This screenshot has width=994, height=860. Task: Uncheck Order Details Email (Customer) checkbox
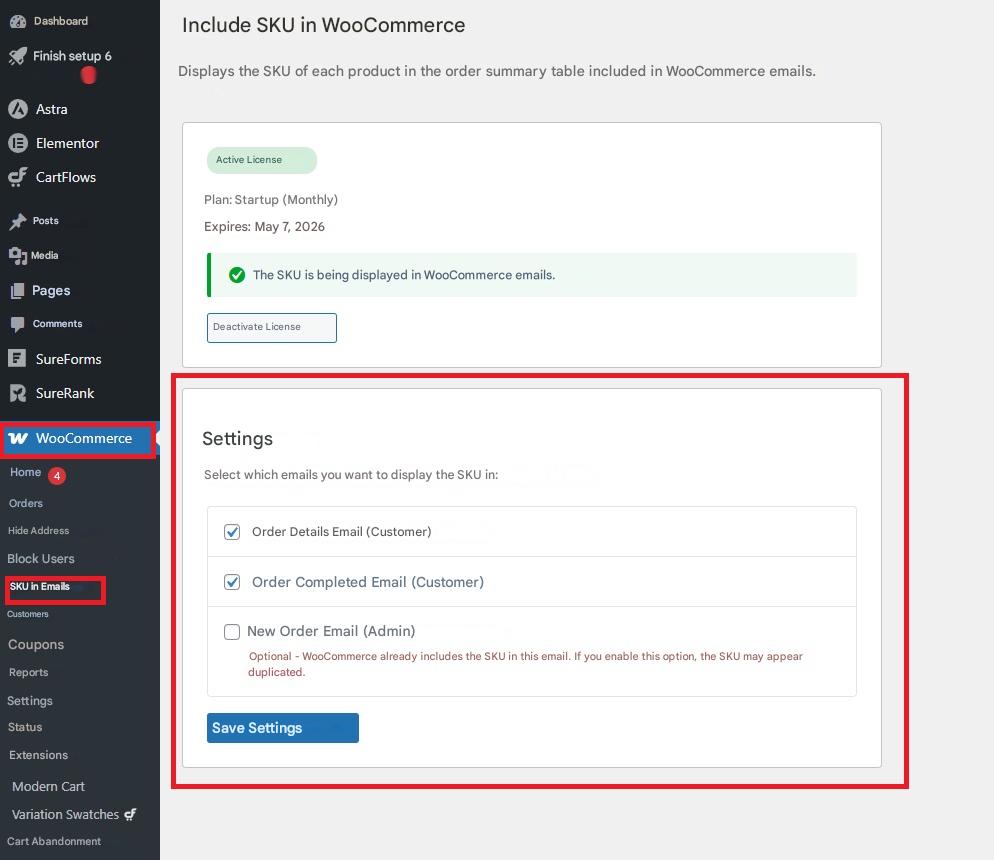pyautogui.click(x=232, y=532)
